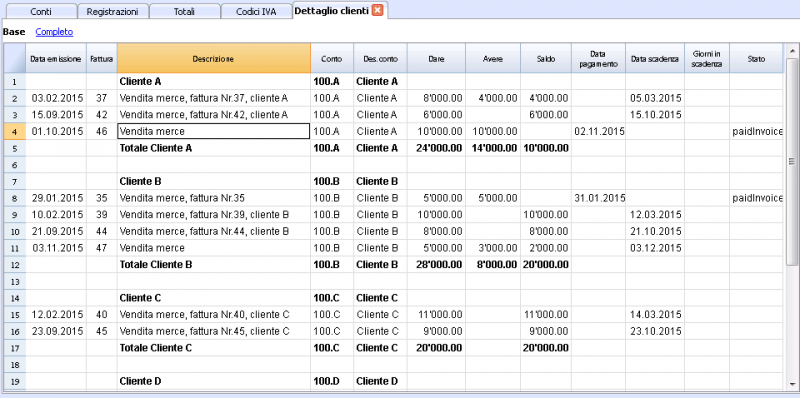This screenshot has height=398, width=800.
Task: Click the Giorni in scadenza column header
Action: (x=707, y=59)
